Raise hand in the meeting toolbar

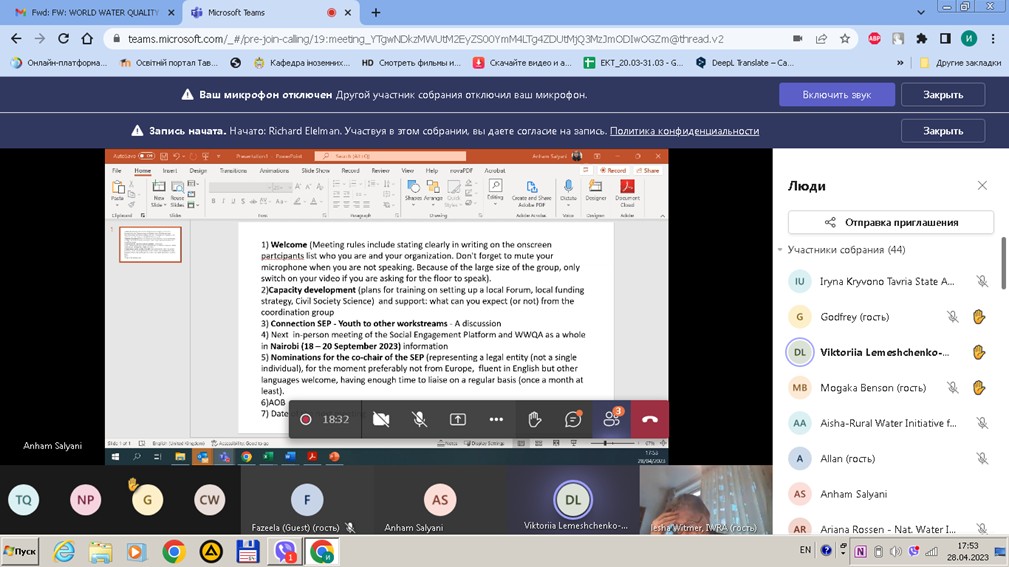(535, 420)
